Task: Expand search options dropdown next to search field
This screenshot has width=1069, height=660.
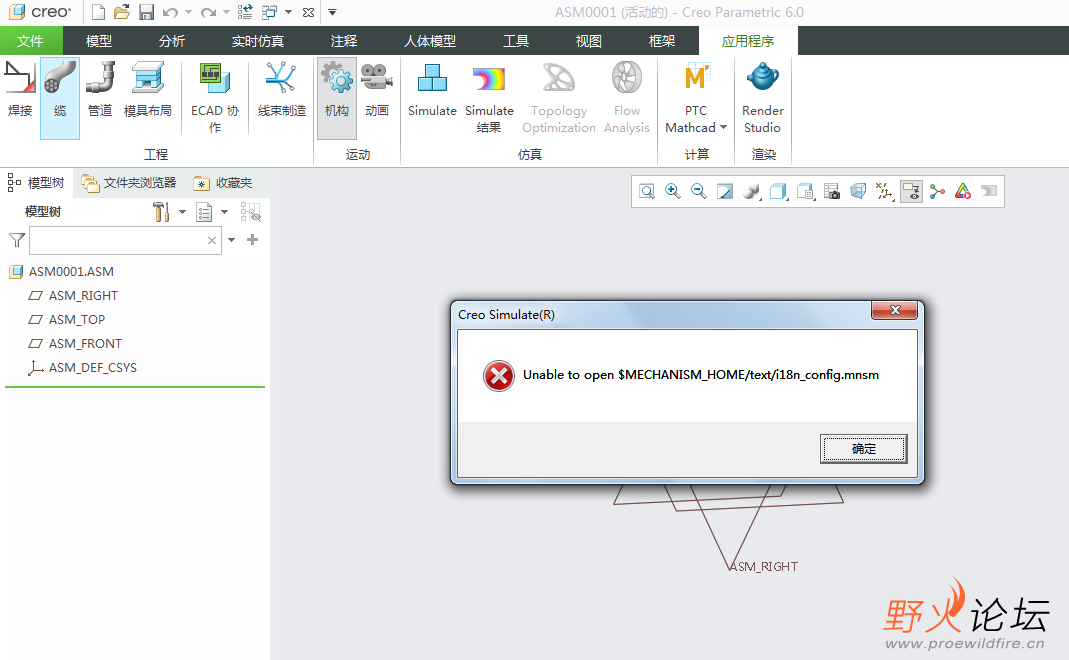Action: pos(232,240)
